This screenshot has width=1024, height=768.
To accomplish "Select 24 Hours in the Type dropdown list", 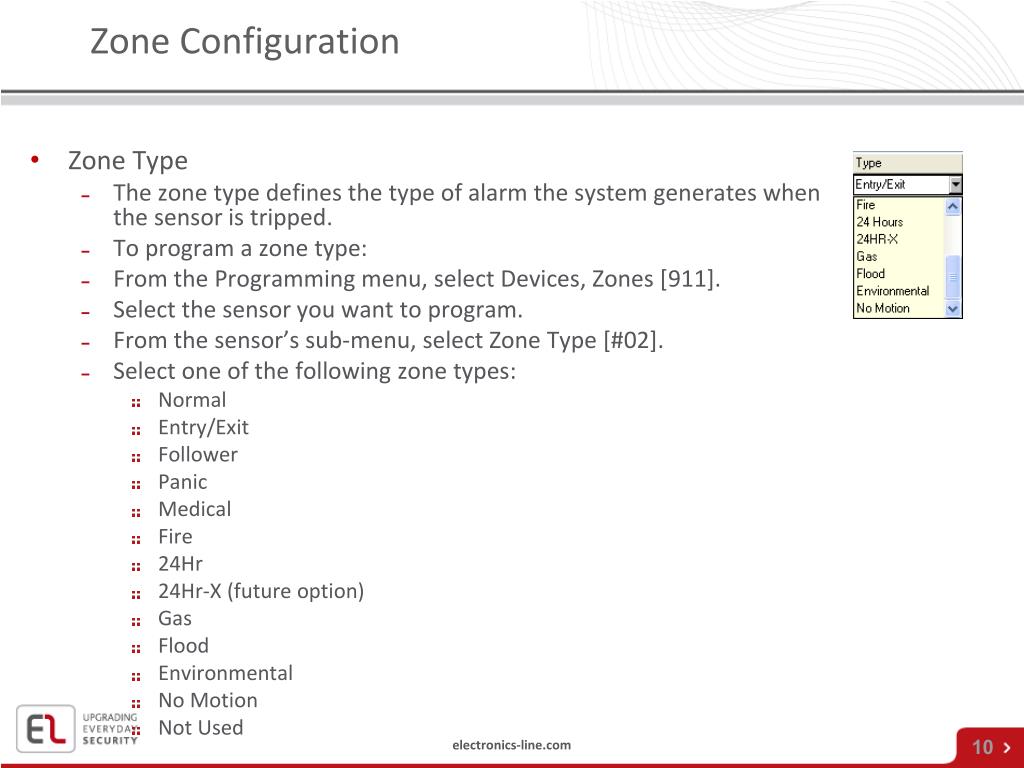I will [x=879, y=222].
